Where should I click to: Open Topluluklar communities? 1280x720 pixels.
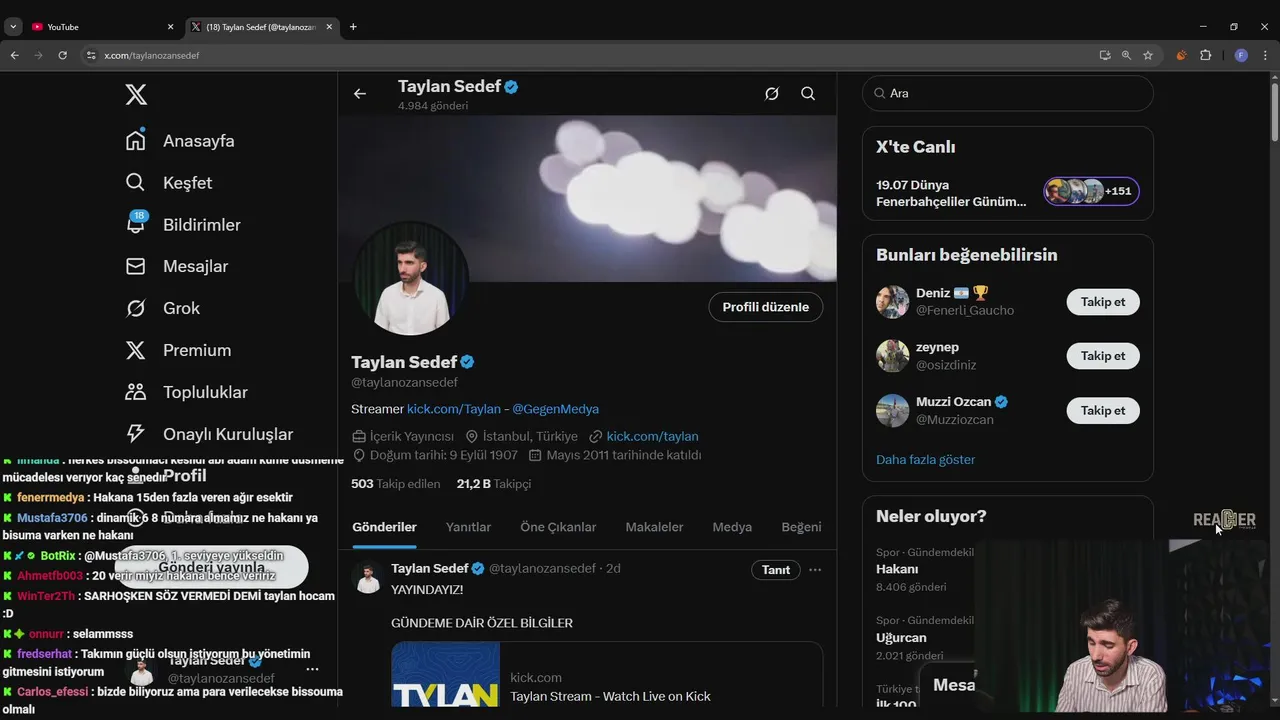tap(186, 393)
